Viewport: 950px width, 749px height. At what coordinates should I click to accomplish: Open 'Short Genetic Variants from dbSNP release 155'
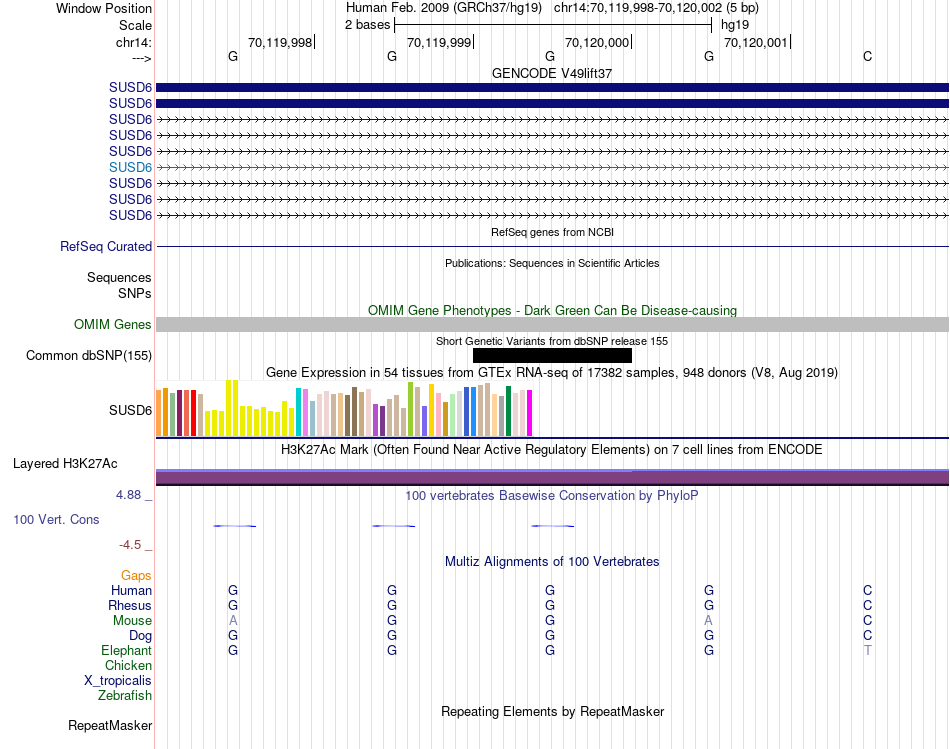coord(552,341)
